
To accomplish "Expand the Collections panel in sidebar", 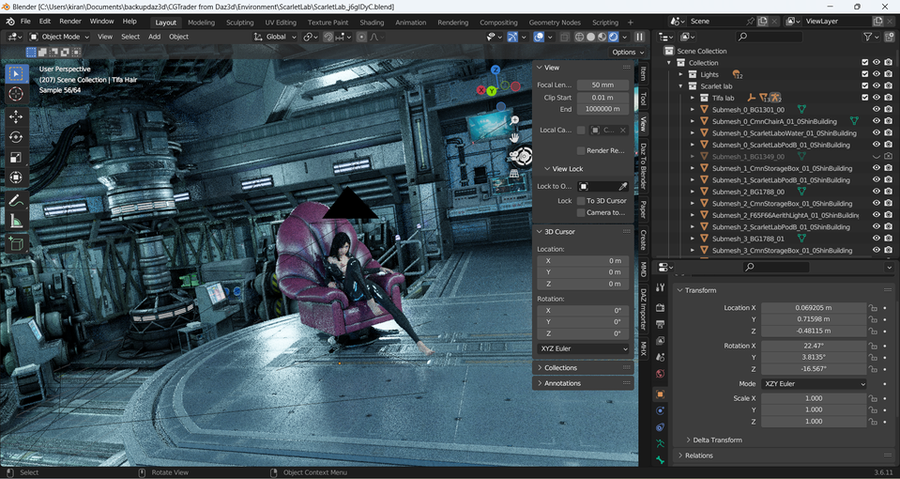I will (x=560, y=368).
